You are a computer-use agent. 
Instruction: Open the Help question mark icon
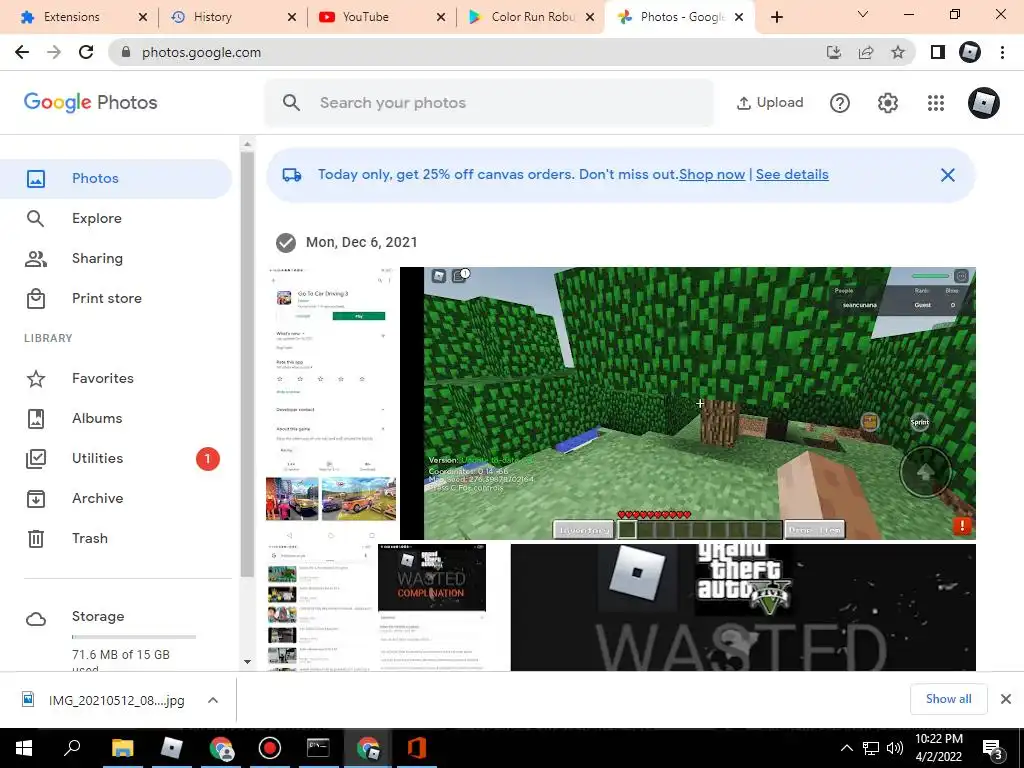pos(840,103)
